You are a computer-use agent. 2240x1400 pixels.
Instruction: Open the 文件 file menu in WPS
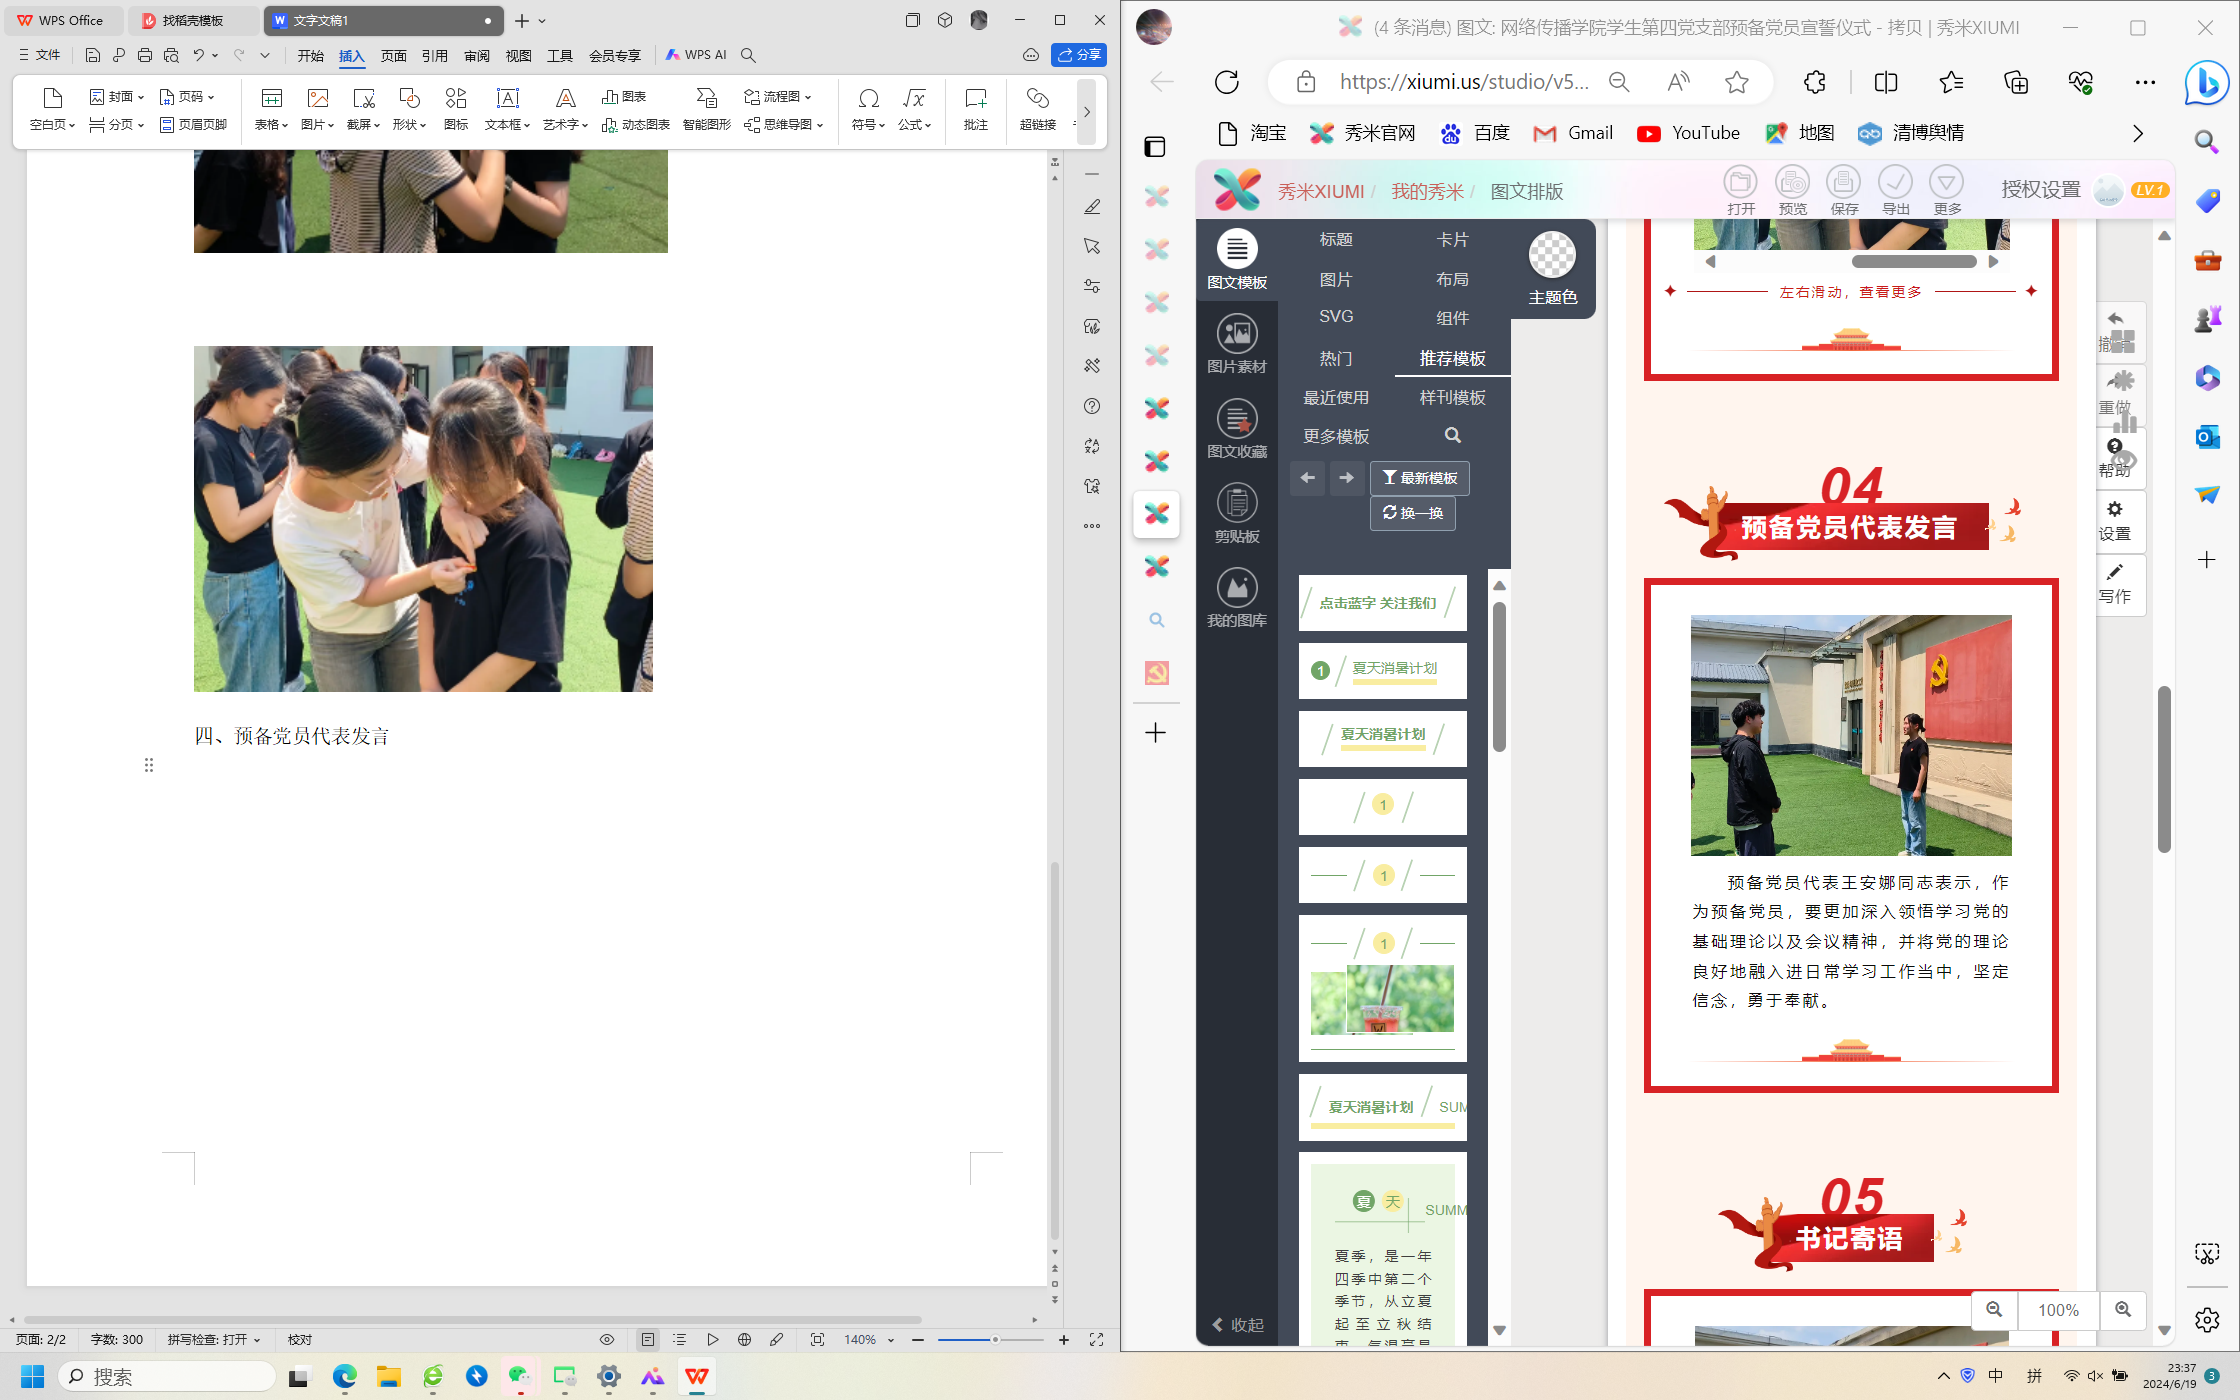click(40, 55)
